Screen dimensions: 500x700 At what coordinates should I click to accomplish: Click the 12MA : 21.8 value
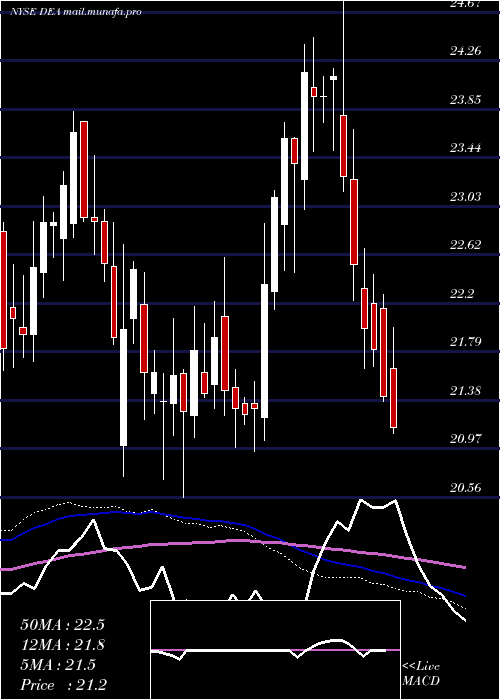coord(62,645)
